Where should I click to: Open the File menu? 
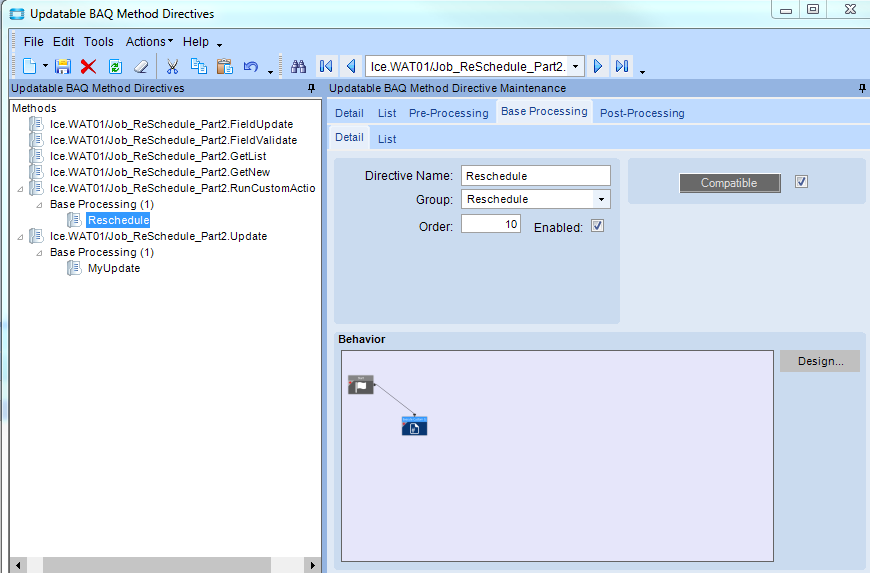coord(33,42)
